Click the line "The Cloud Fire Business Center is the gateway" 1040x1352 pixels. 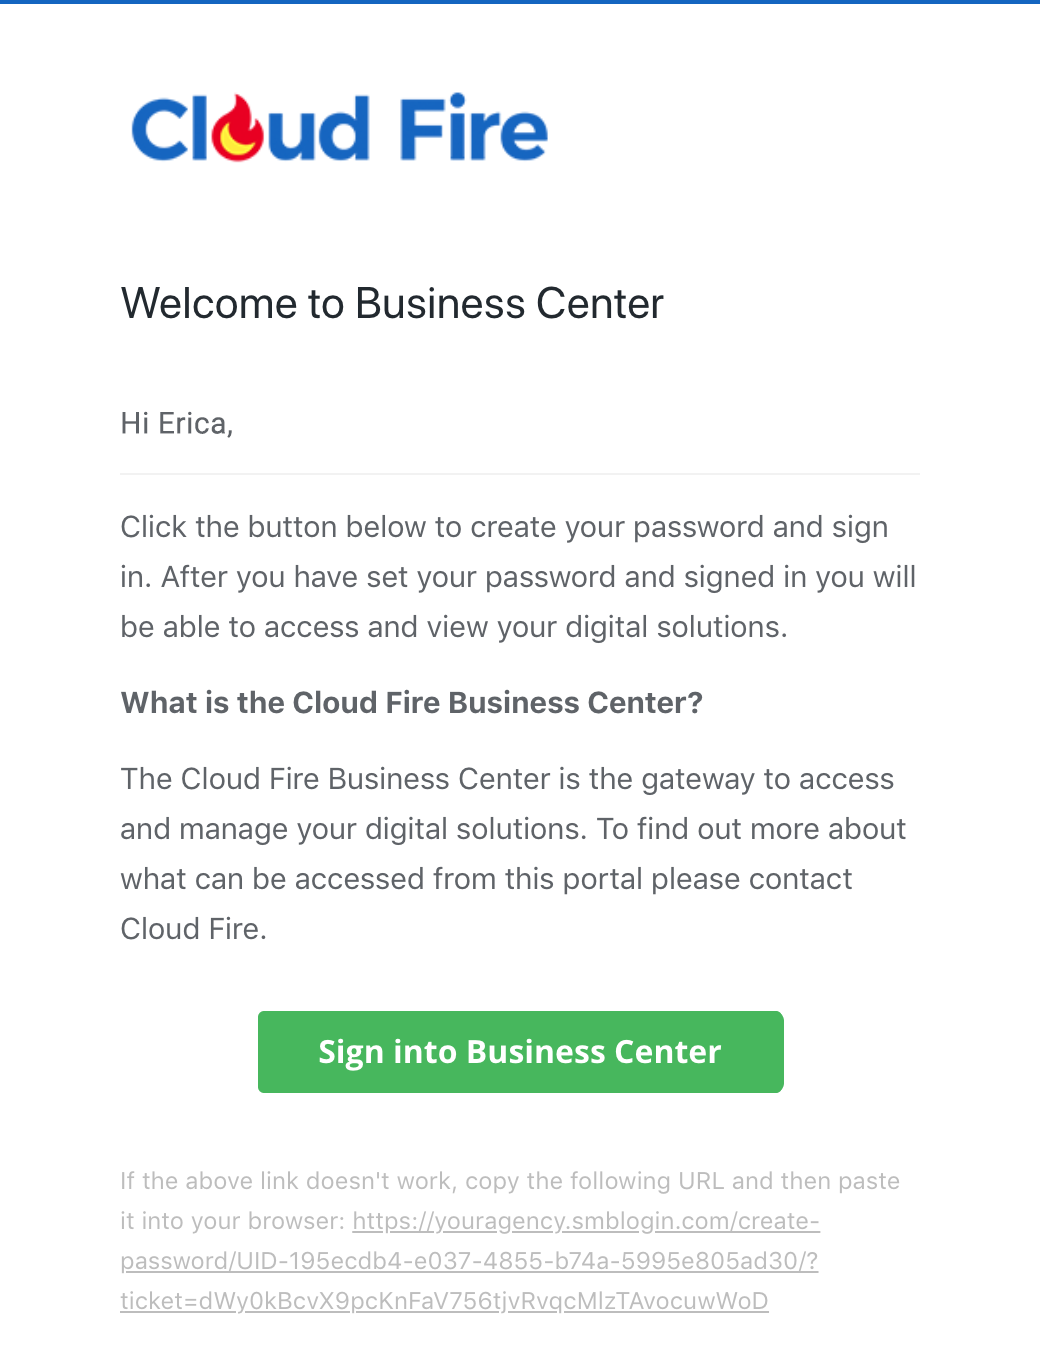pos(507,780)
